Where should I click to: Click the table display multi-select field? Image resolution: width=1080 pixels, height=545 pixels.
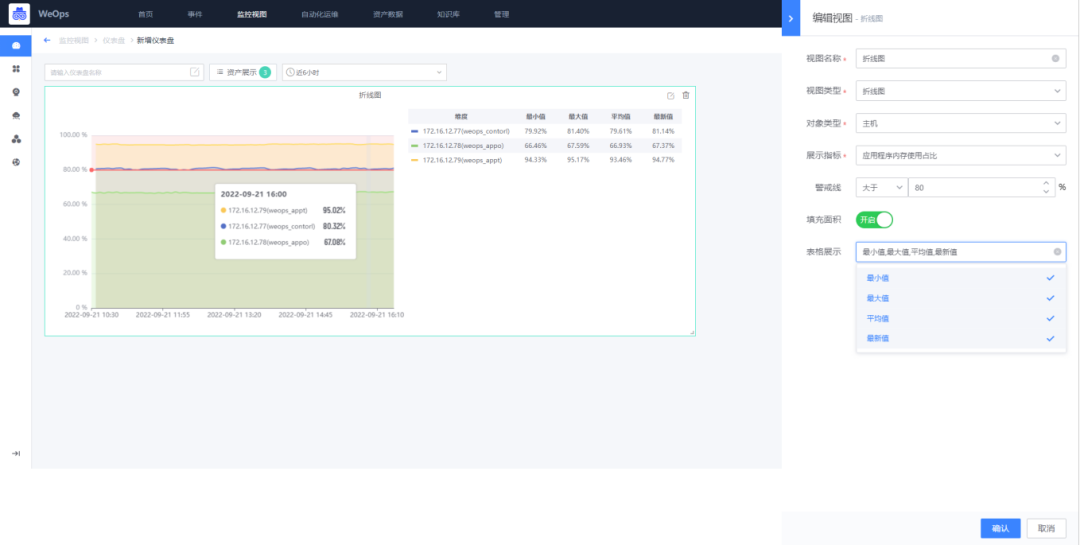961,252
